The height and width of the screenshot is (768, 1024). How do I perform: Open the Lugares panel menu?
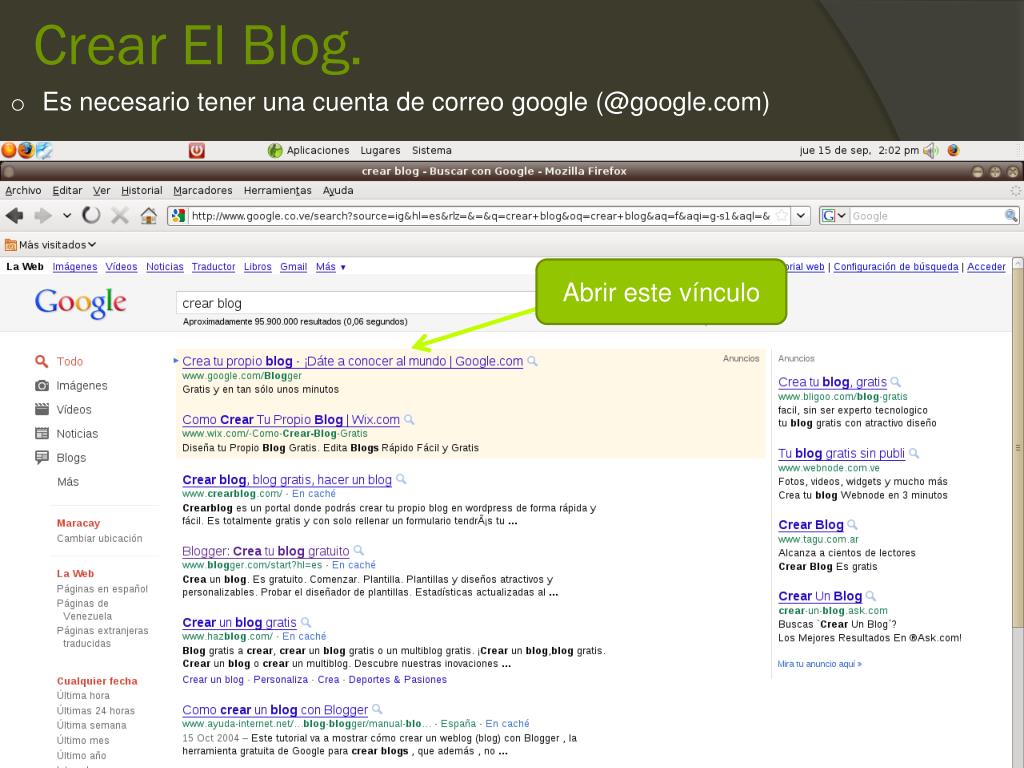(380, 150)
